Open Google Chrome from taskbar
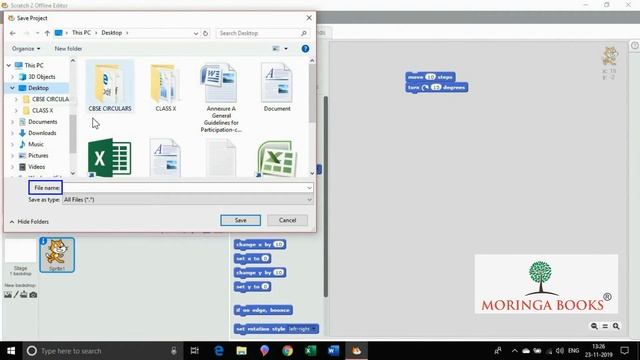 tap(287, 351)
